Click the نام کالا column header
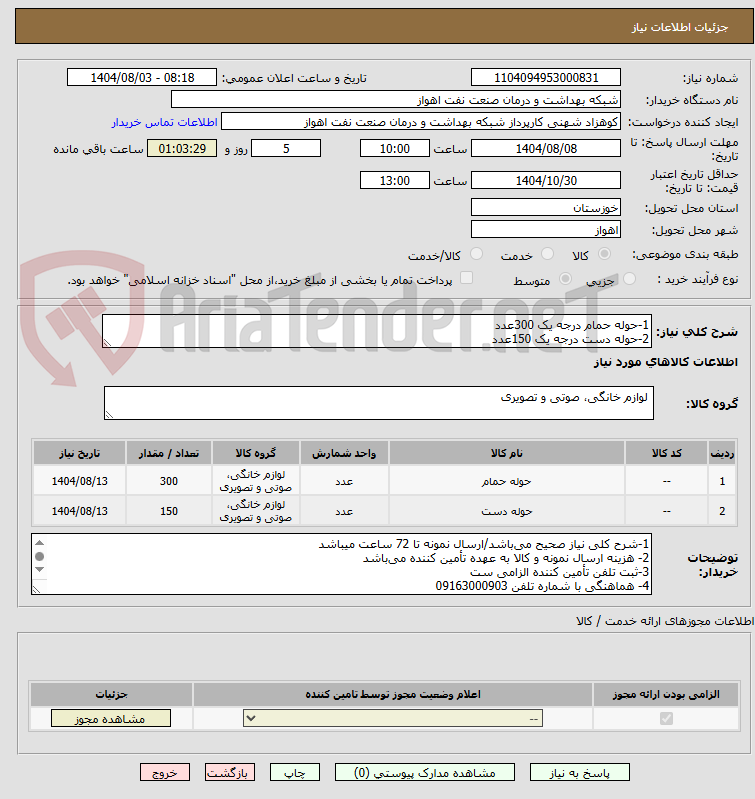The image size is (755, 799). click(x=506, y=453)
